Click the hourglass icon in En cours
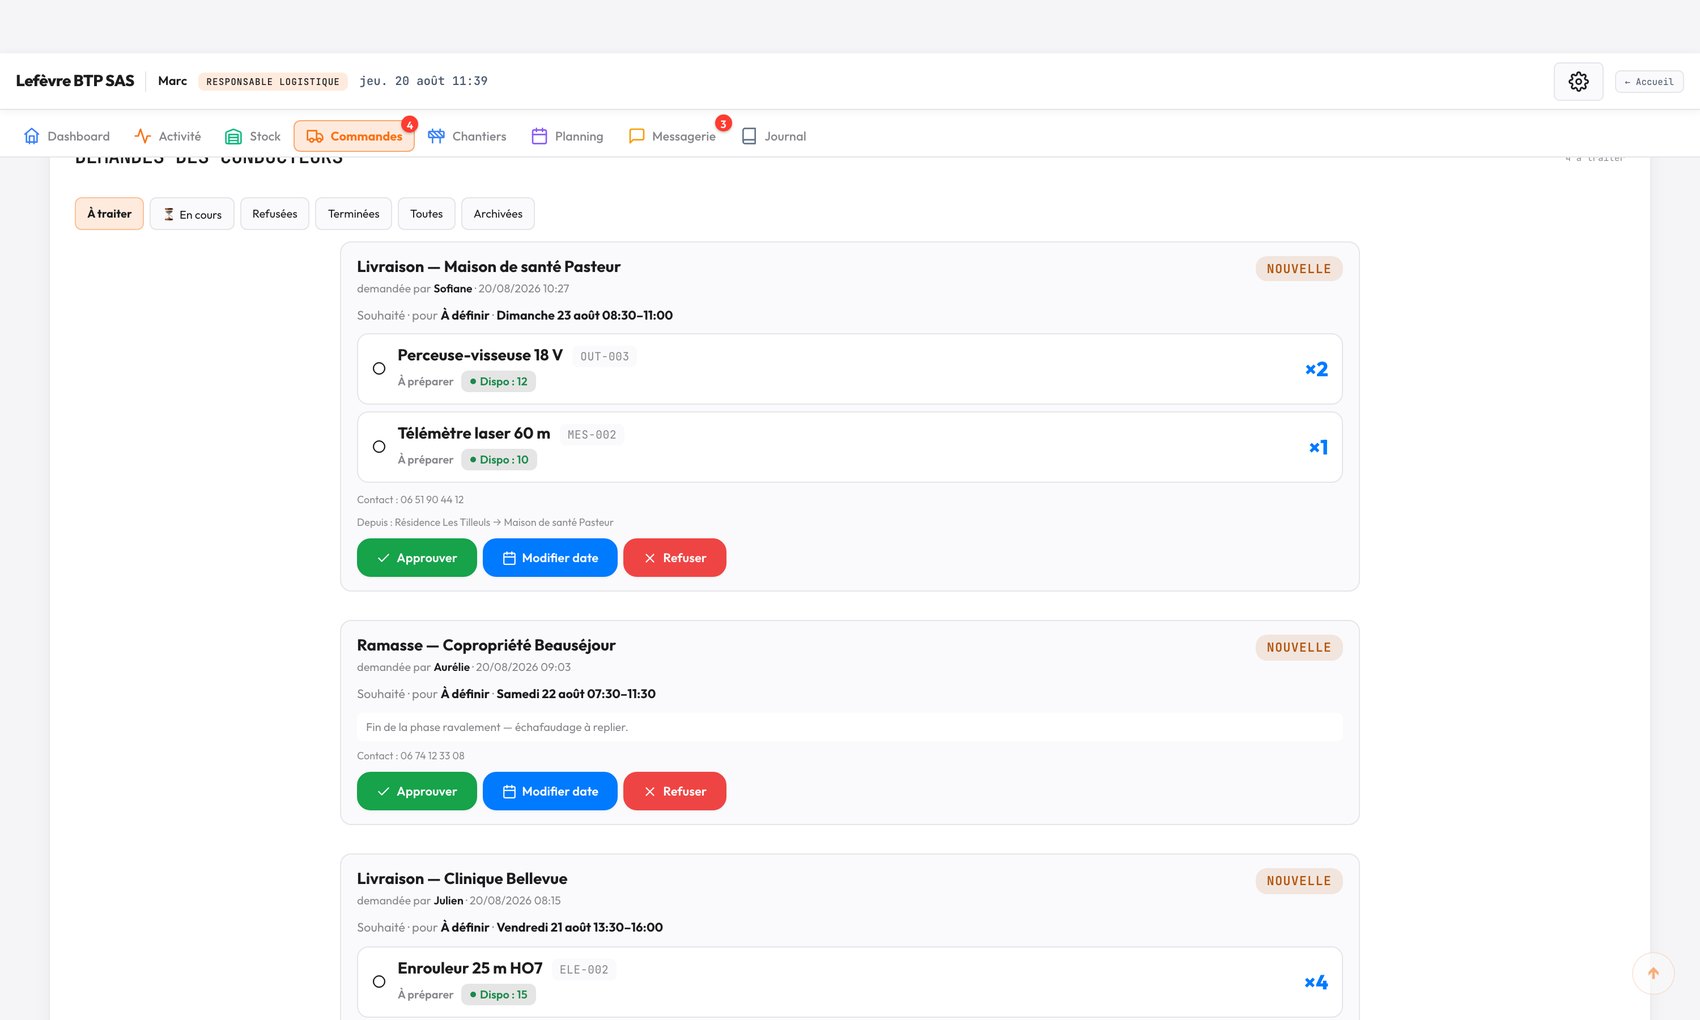The width and height of the screenshot is (1700, 1020). [x=169, y=214]
